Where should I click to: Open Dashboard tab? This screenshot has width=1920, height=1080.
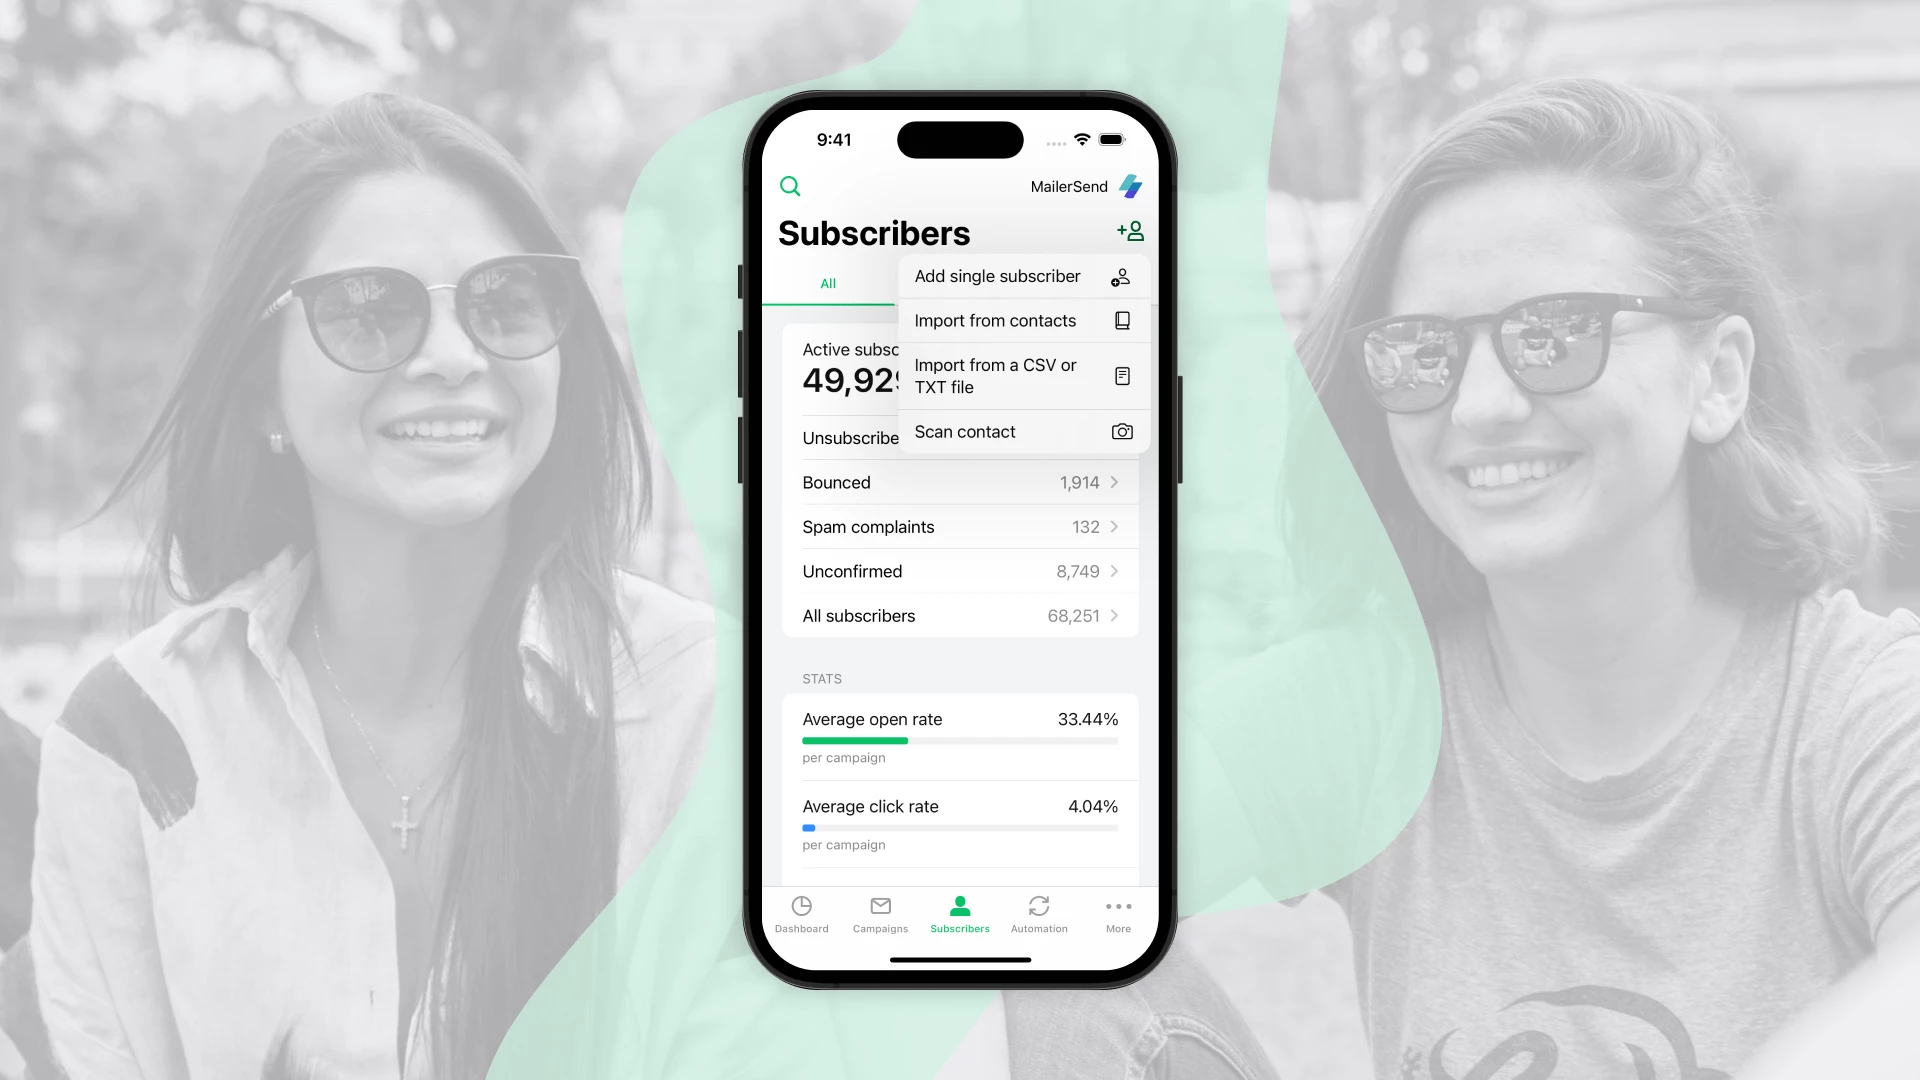click(802, 914)
